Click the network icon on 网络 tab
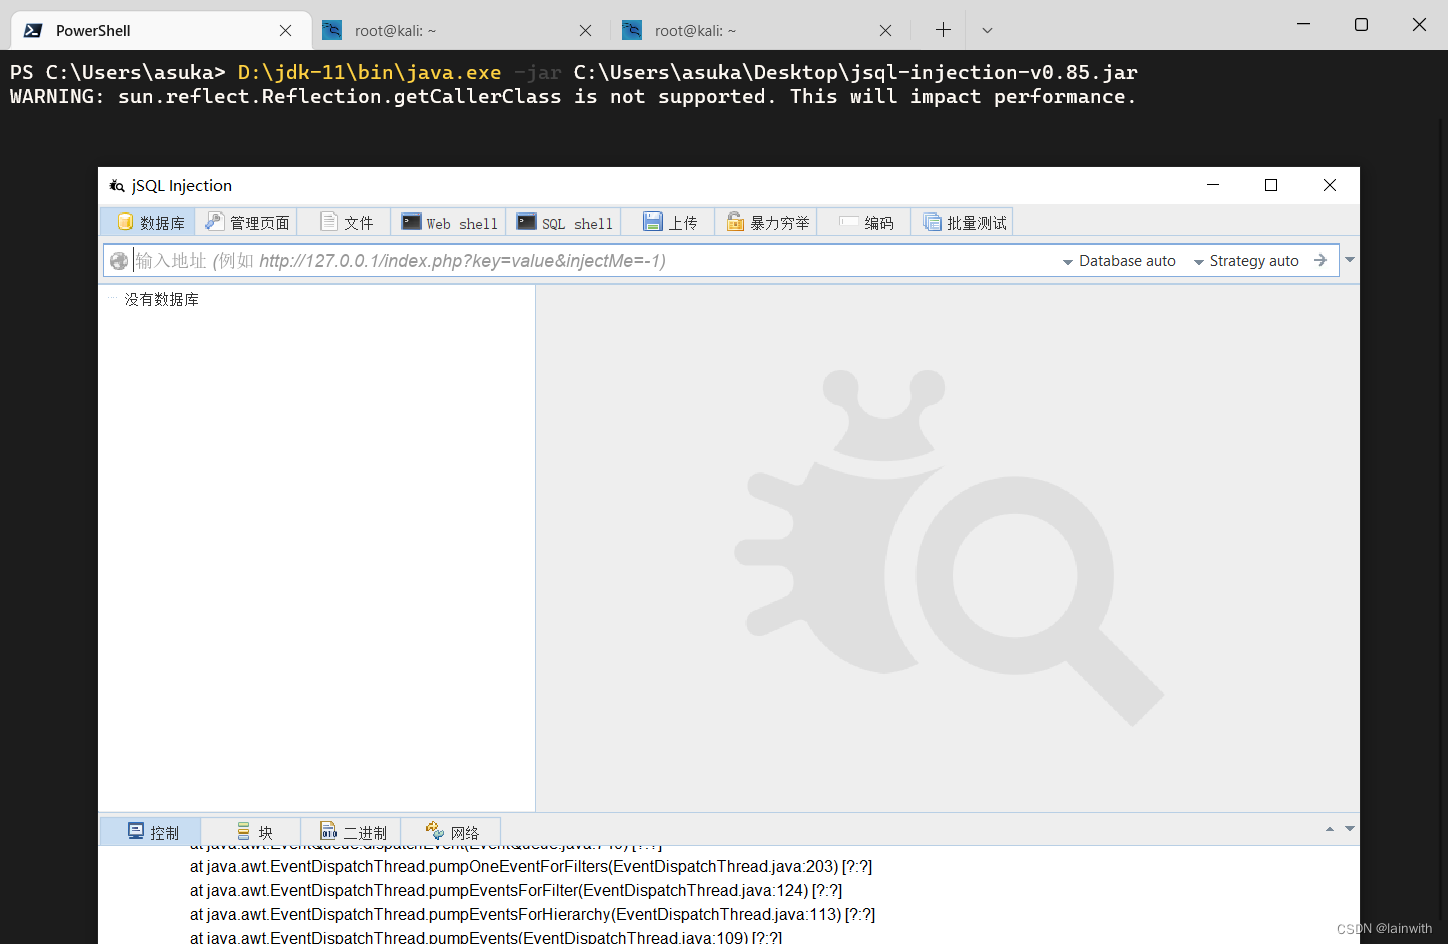The height and width of the screenshot is (944, 1448). pyautogui.click(x=434, y=831)
